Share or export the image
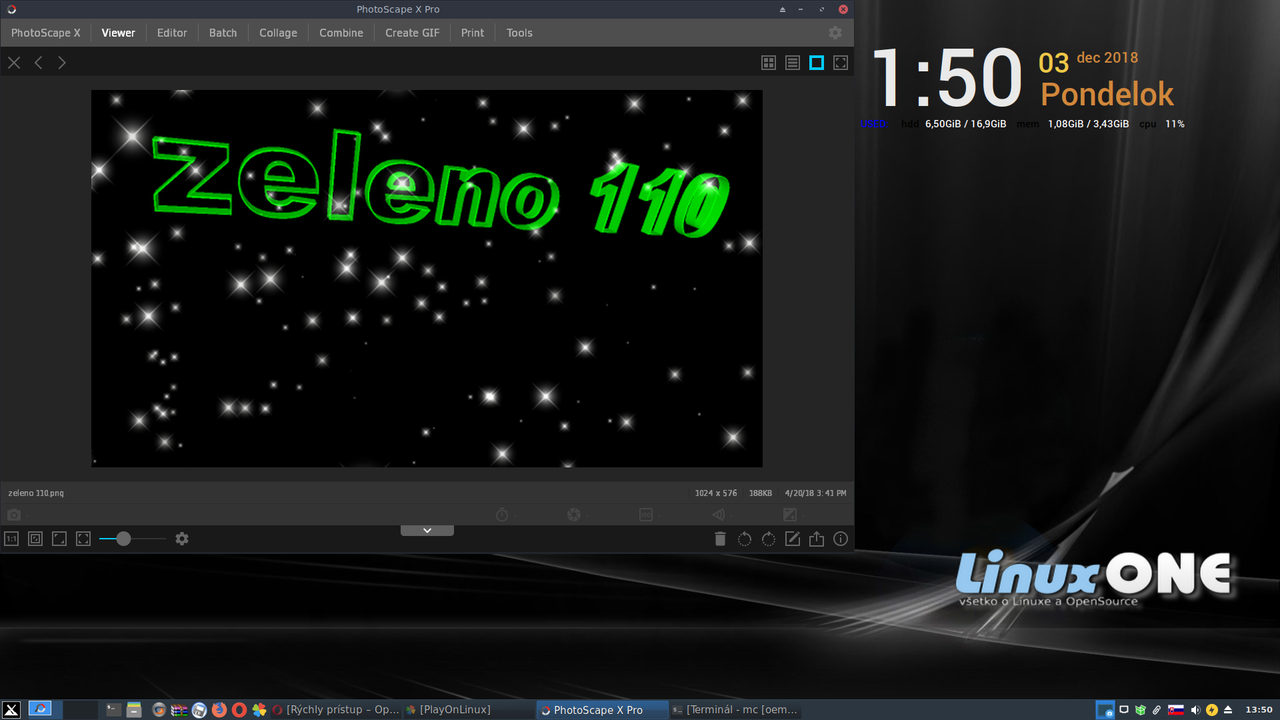The width and height of the screenshot is (1280, 720). 816,539
